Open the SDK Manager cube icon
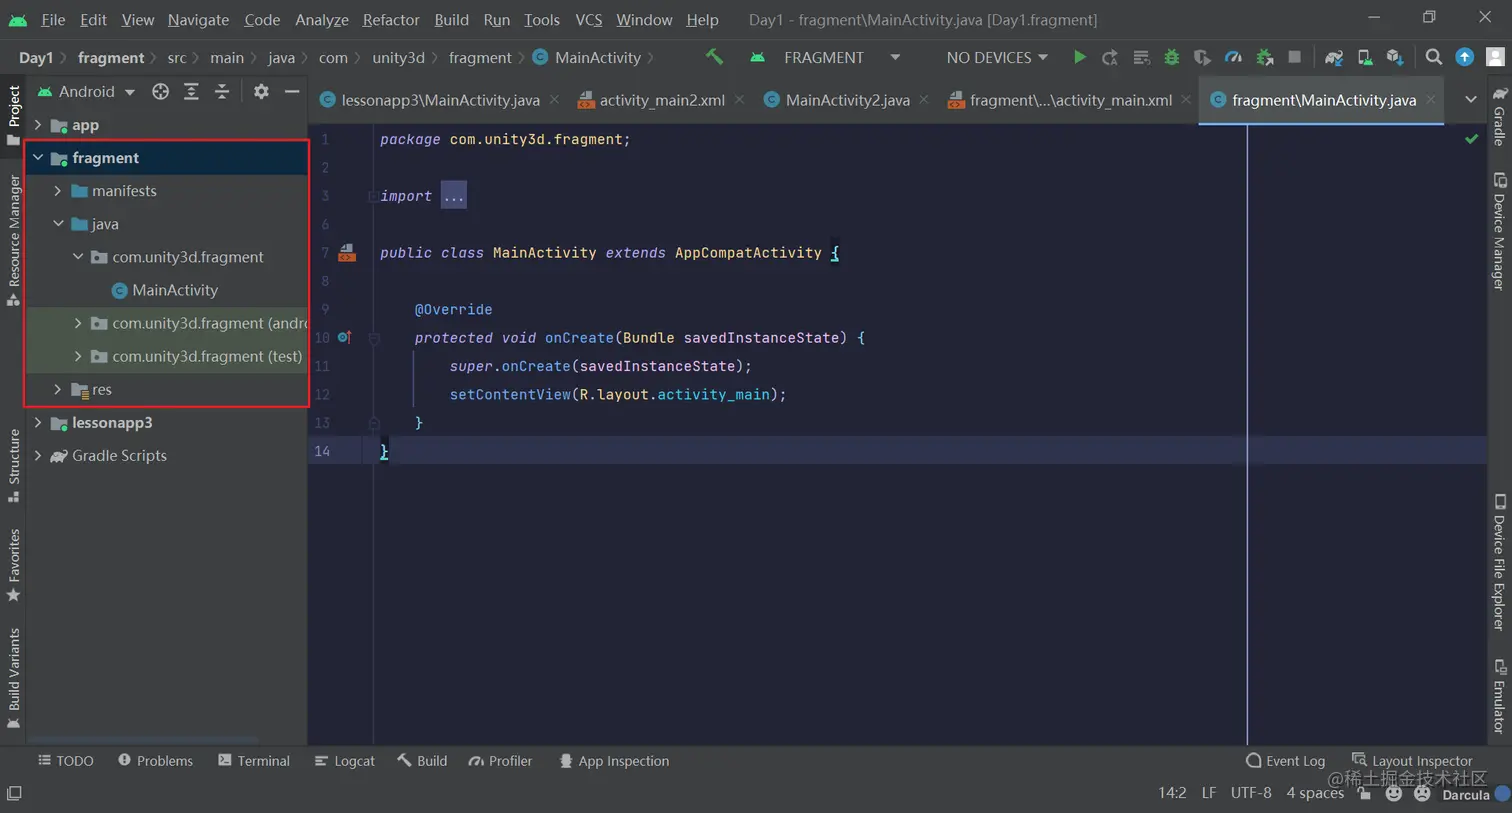1512x813 pixels. coord(1395,58)
